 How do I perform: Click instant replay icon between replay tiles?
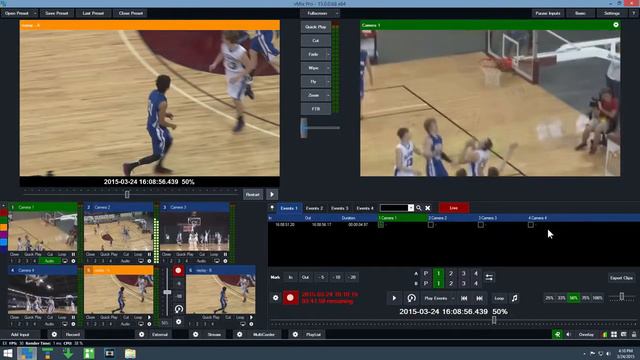tap(179, 309)
